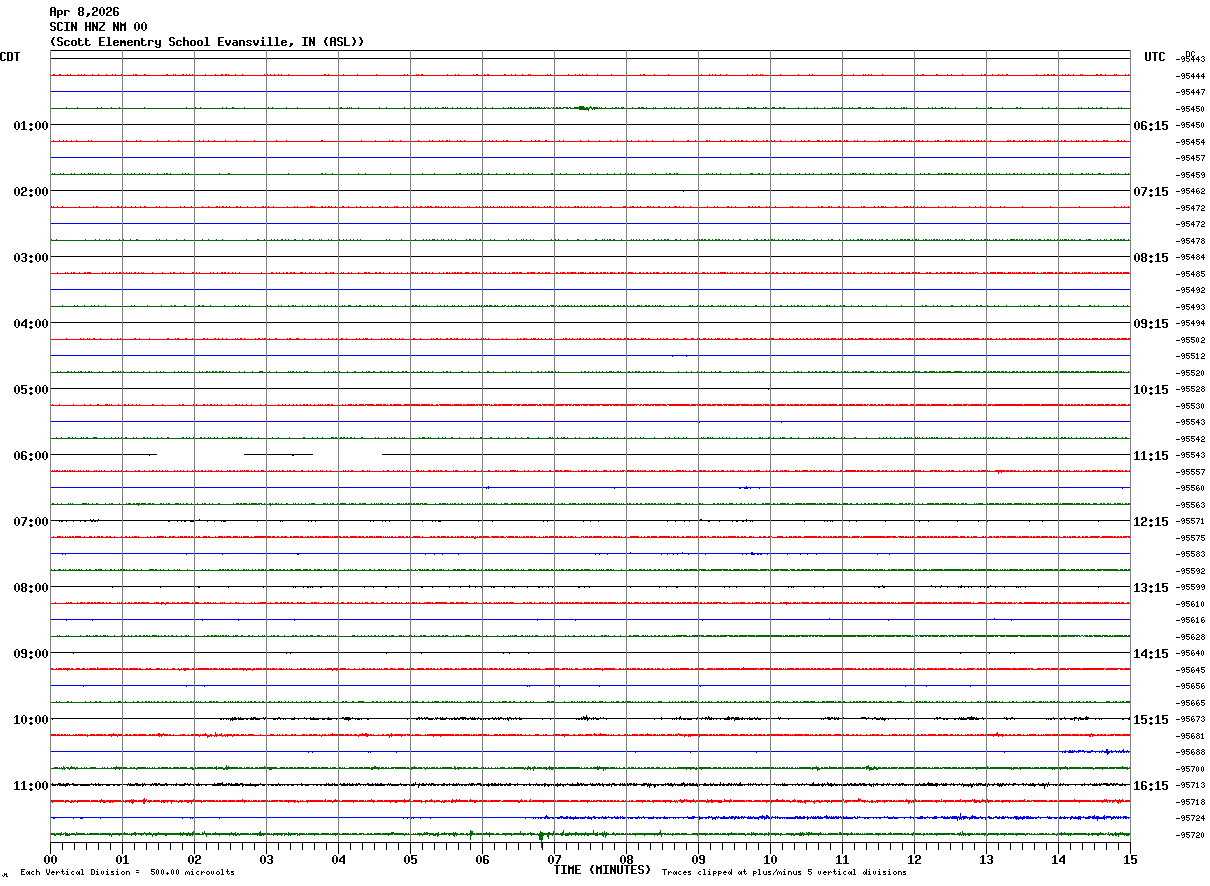Click the '07:15' UTC time label
This screenshot has height=886, width=1210.
(x=1151, y=192)
